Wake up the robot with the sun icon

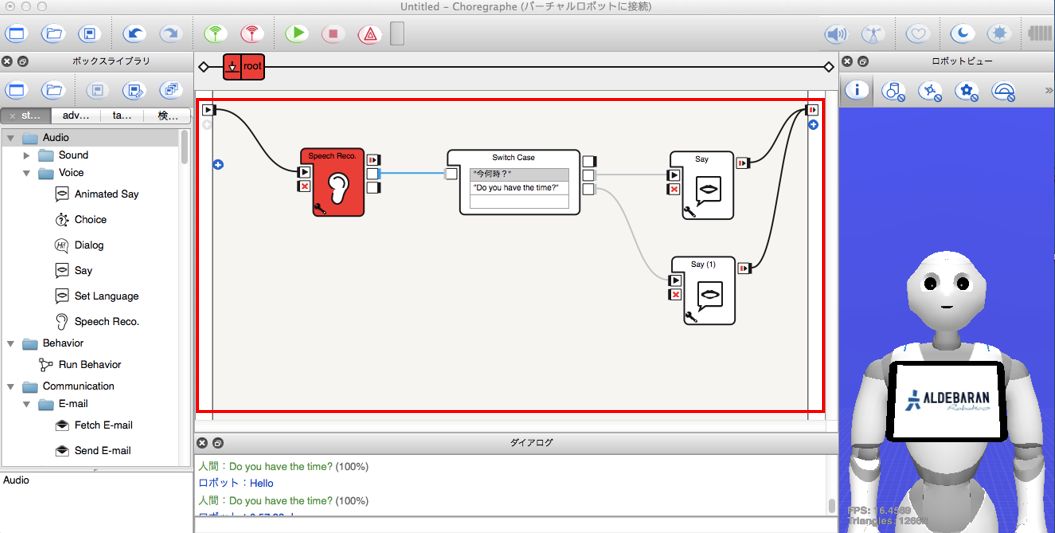pyautogui.click(x=999, y=34)
